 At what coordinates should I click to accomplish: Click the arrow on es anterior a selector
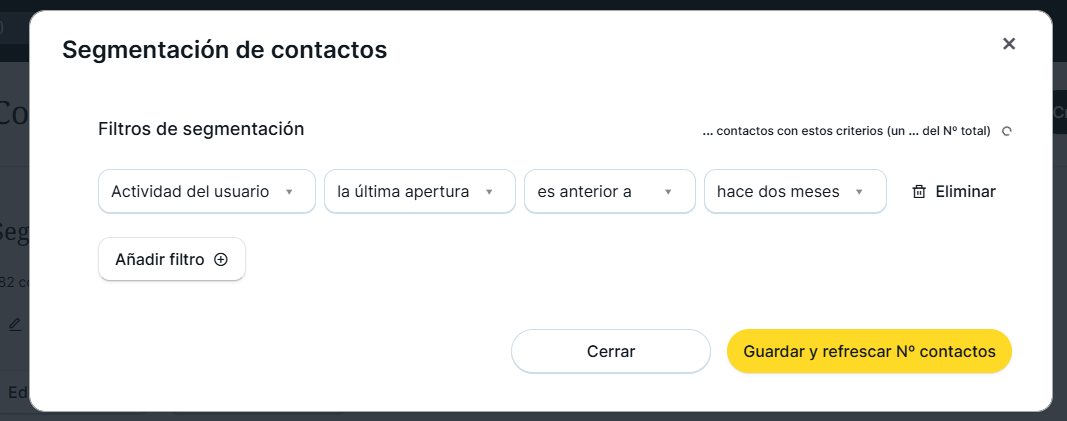pos(669,192)
